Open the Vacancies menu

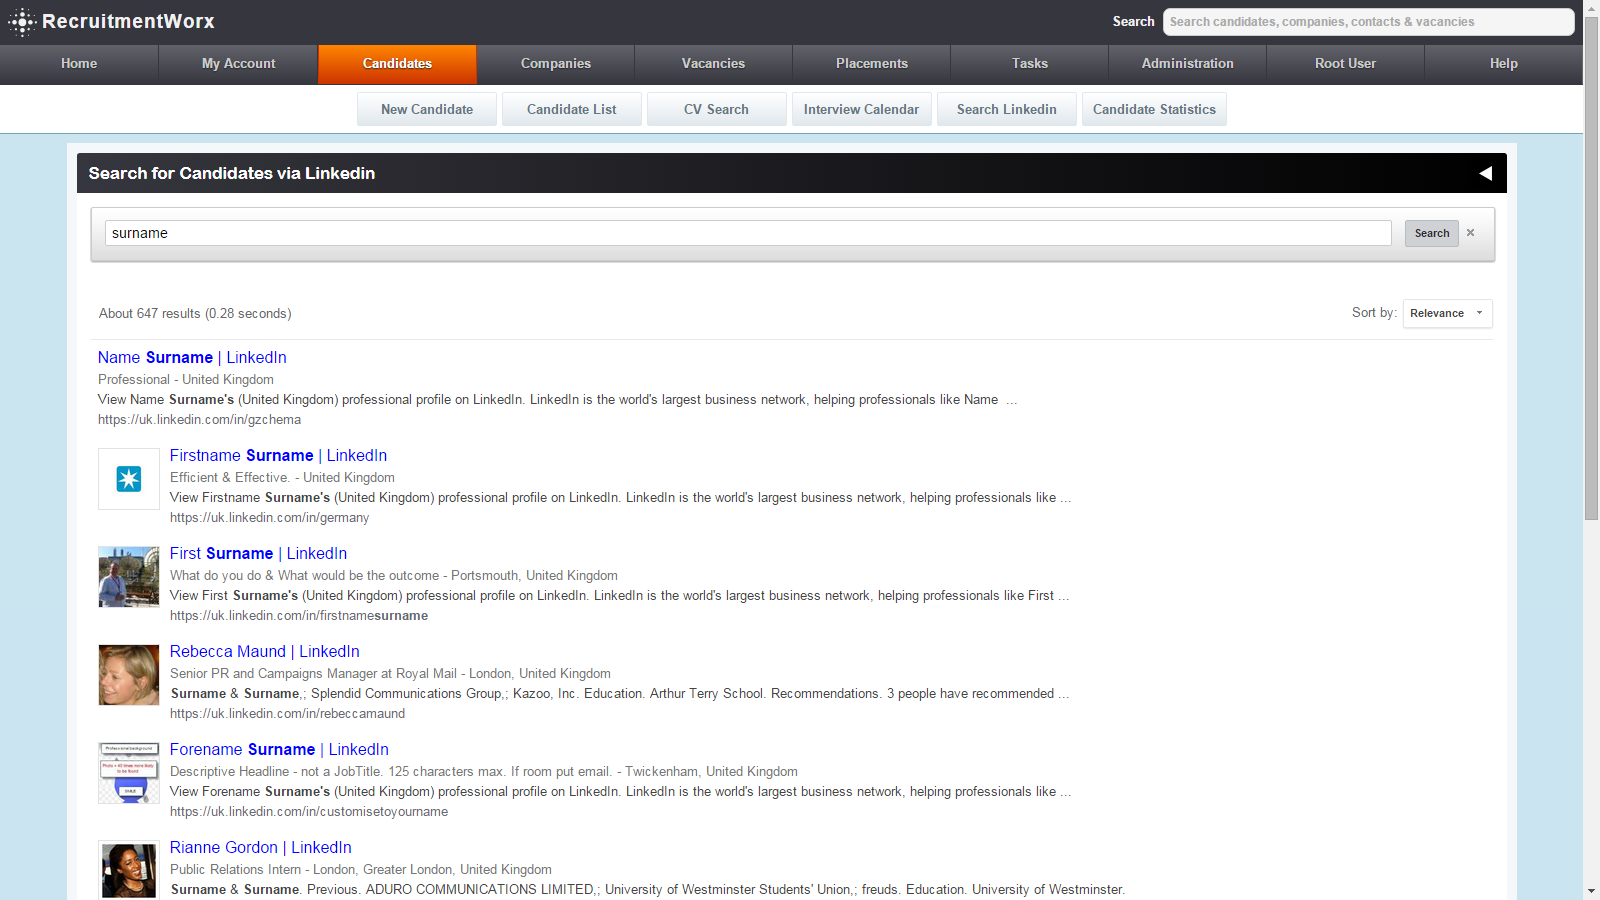click(x=713, y=64)
